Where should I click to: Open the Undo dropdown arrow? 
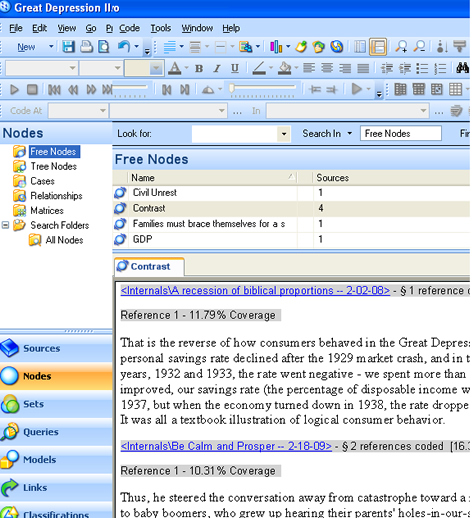(x=136, y=46)
